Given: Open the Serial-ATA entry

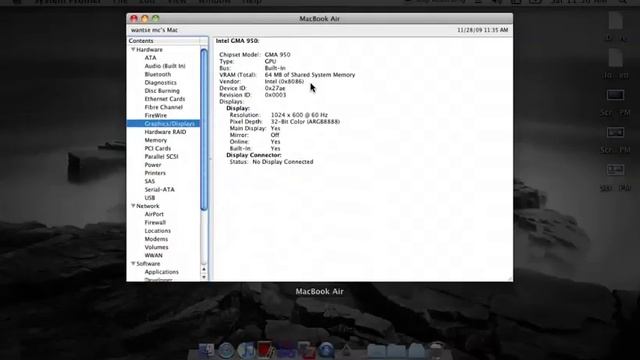Looking at the screenshot, I should 159,189.
